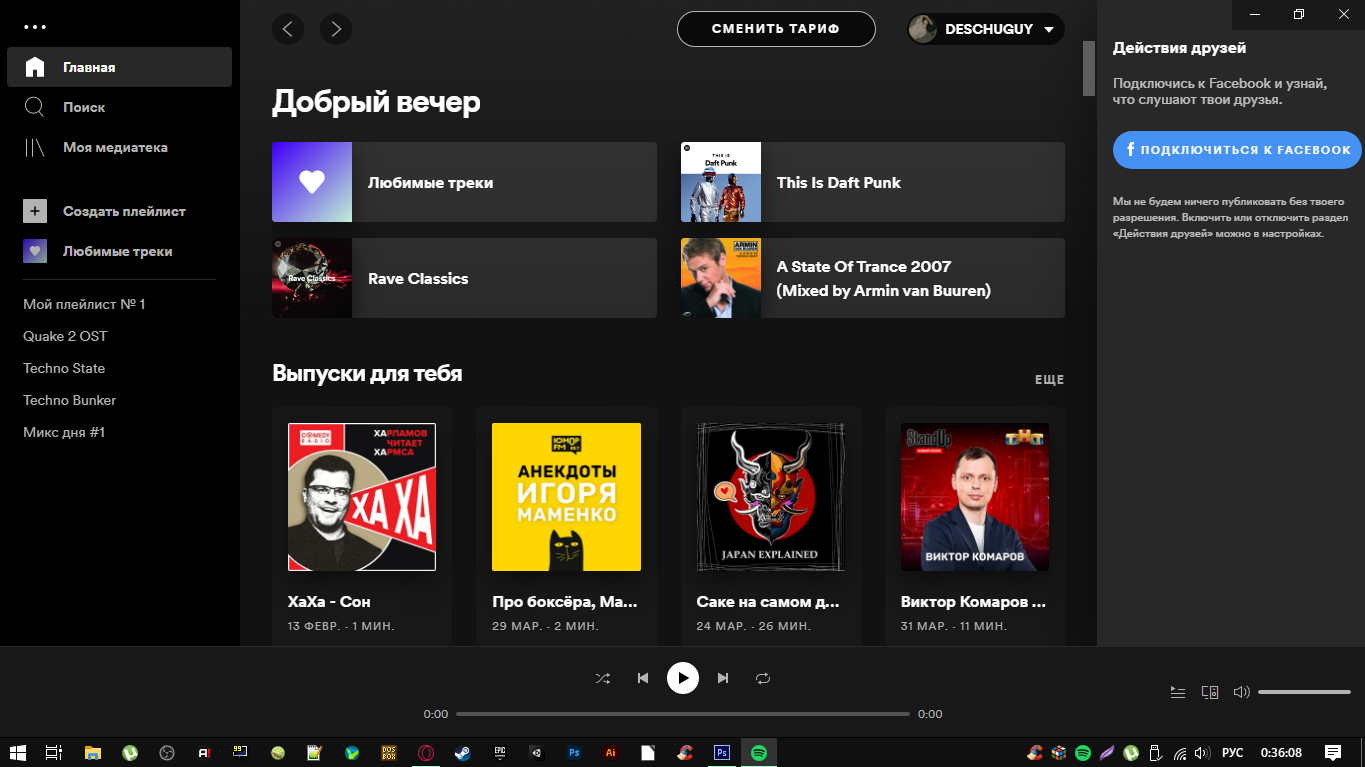Open Adobe Illustrator from the taskbar
This screenshot has width=1365, height=767.
tap(611, 753)
